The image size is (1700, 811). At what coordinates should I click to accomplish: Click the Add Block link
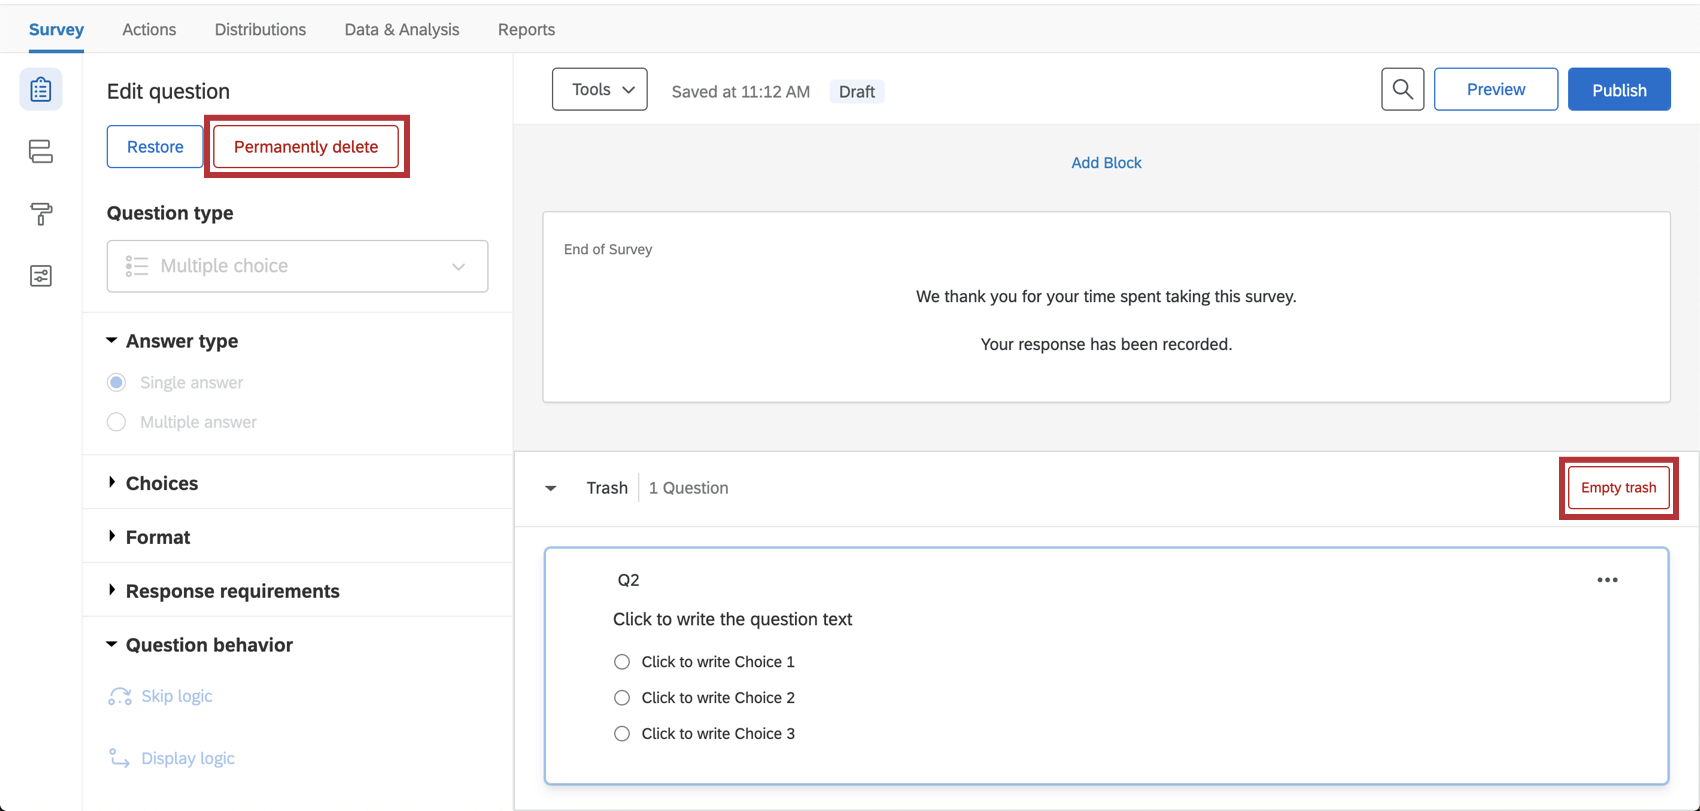[1106, 163]
